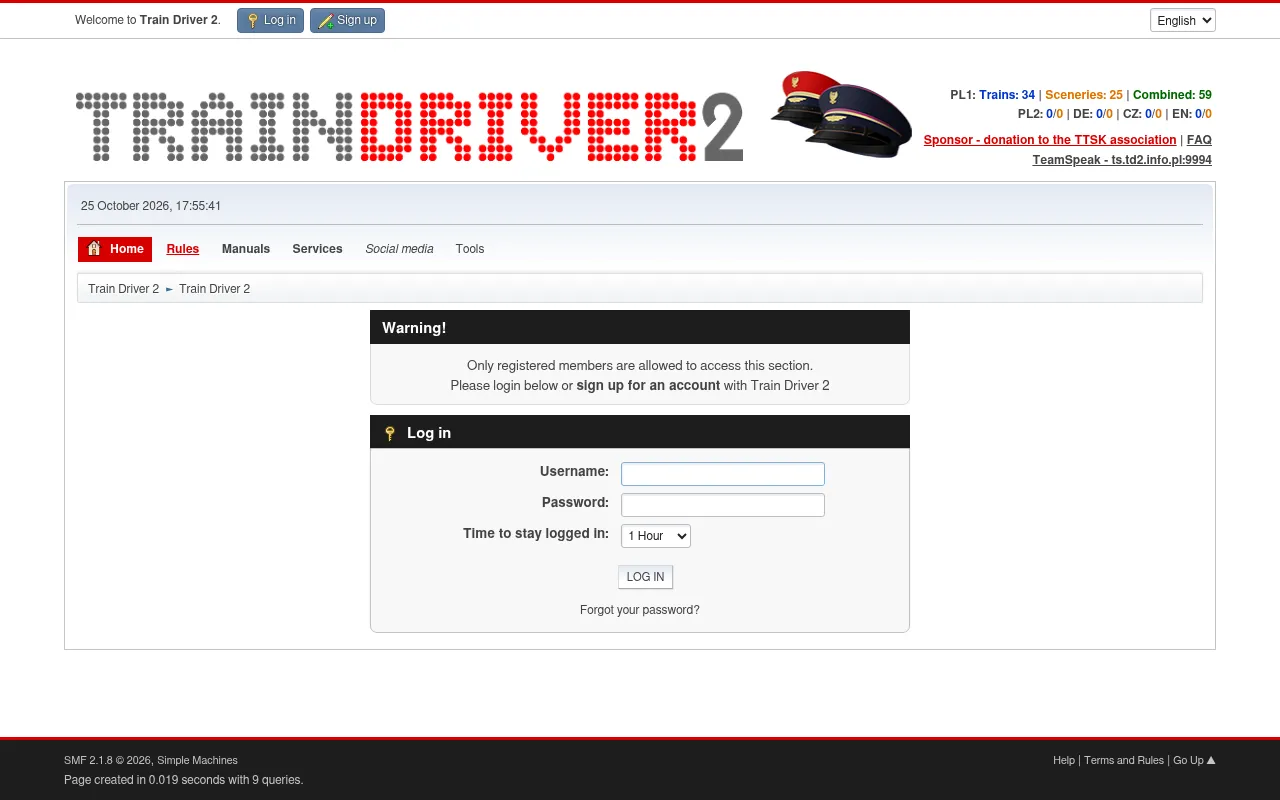
Task: Open TeamSpeak server link
Action: click(1122, 160)
